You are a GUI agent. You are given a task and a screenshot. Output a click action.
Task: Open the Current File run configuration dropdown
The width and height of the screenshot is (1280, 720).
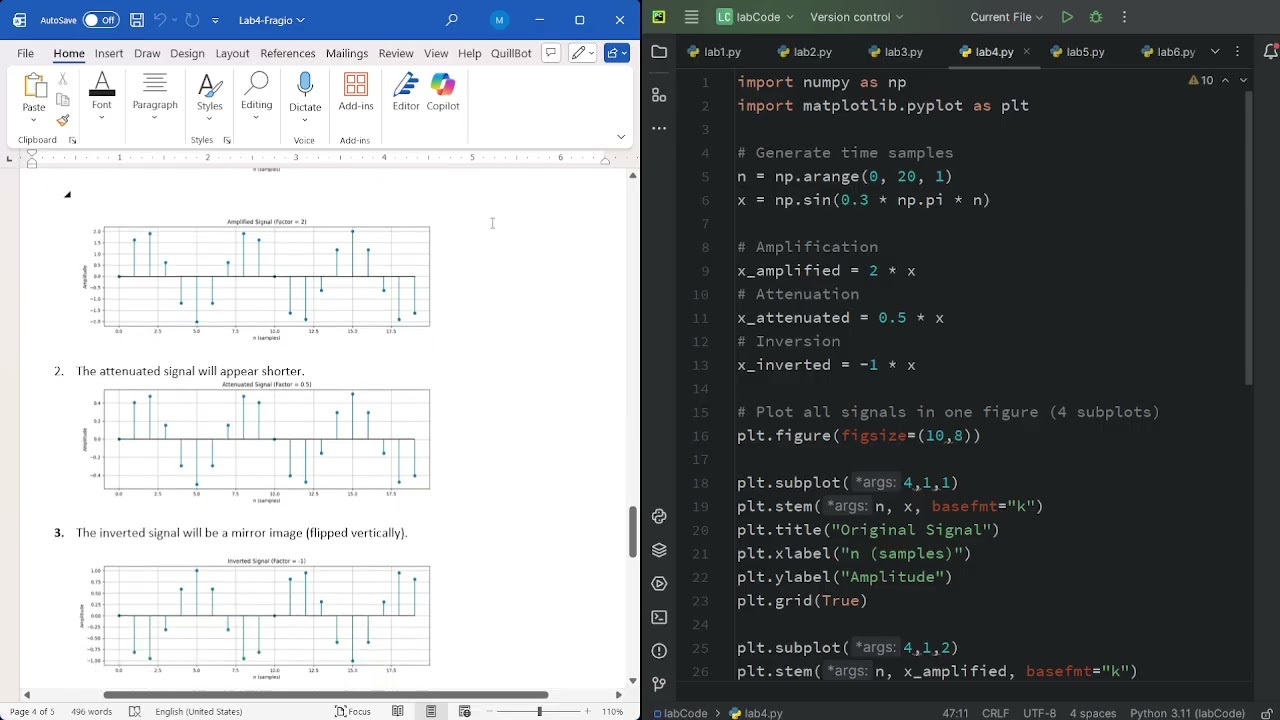[1007, 17]
